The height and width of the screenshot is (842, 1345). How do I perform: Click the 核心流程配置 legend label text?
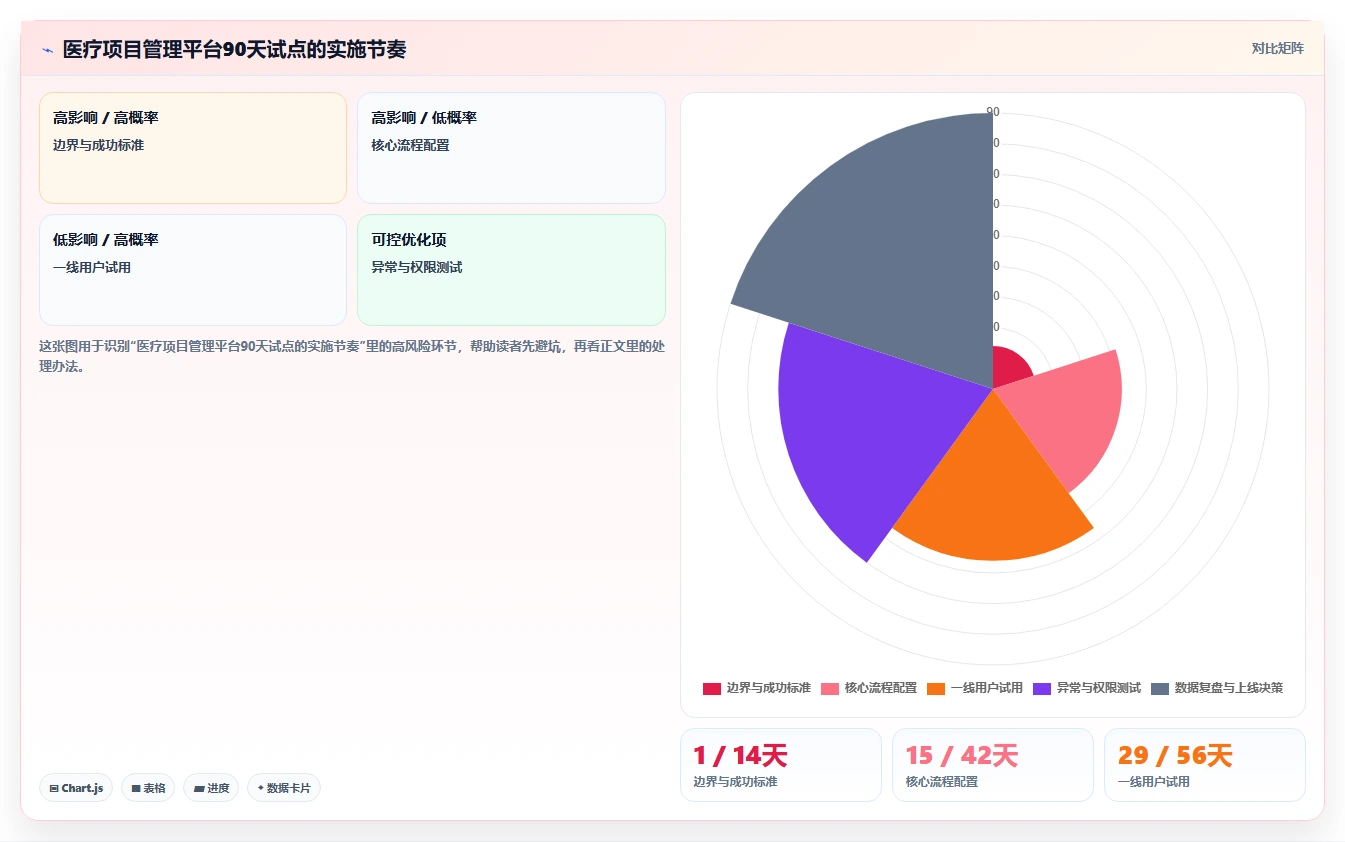pyautogui.click(x=880, y=688)
